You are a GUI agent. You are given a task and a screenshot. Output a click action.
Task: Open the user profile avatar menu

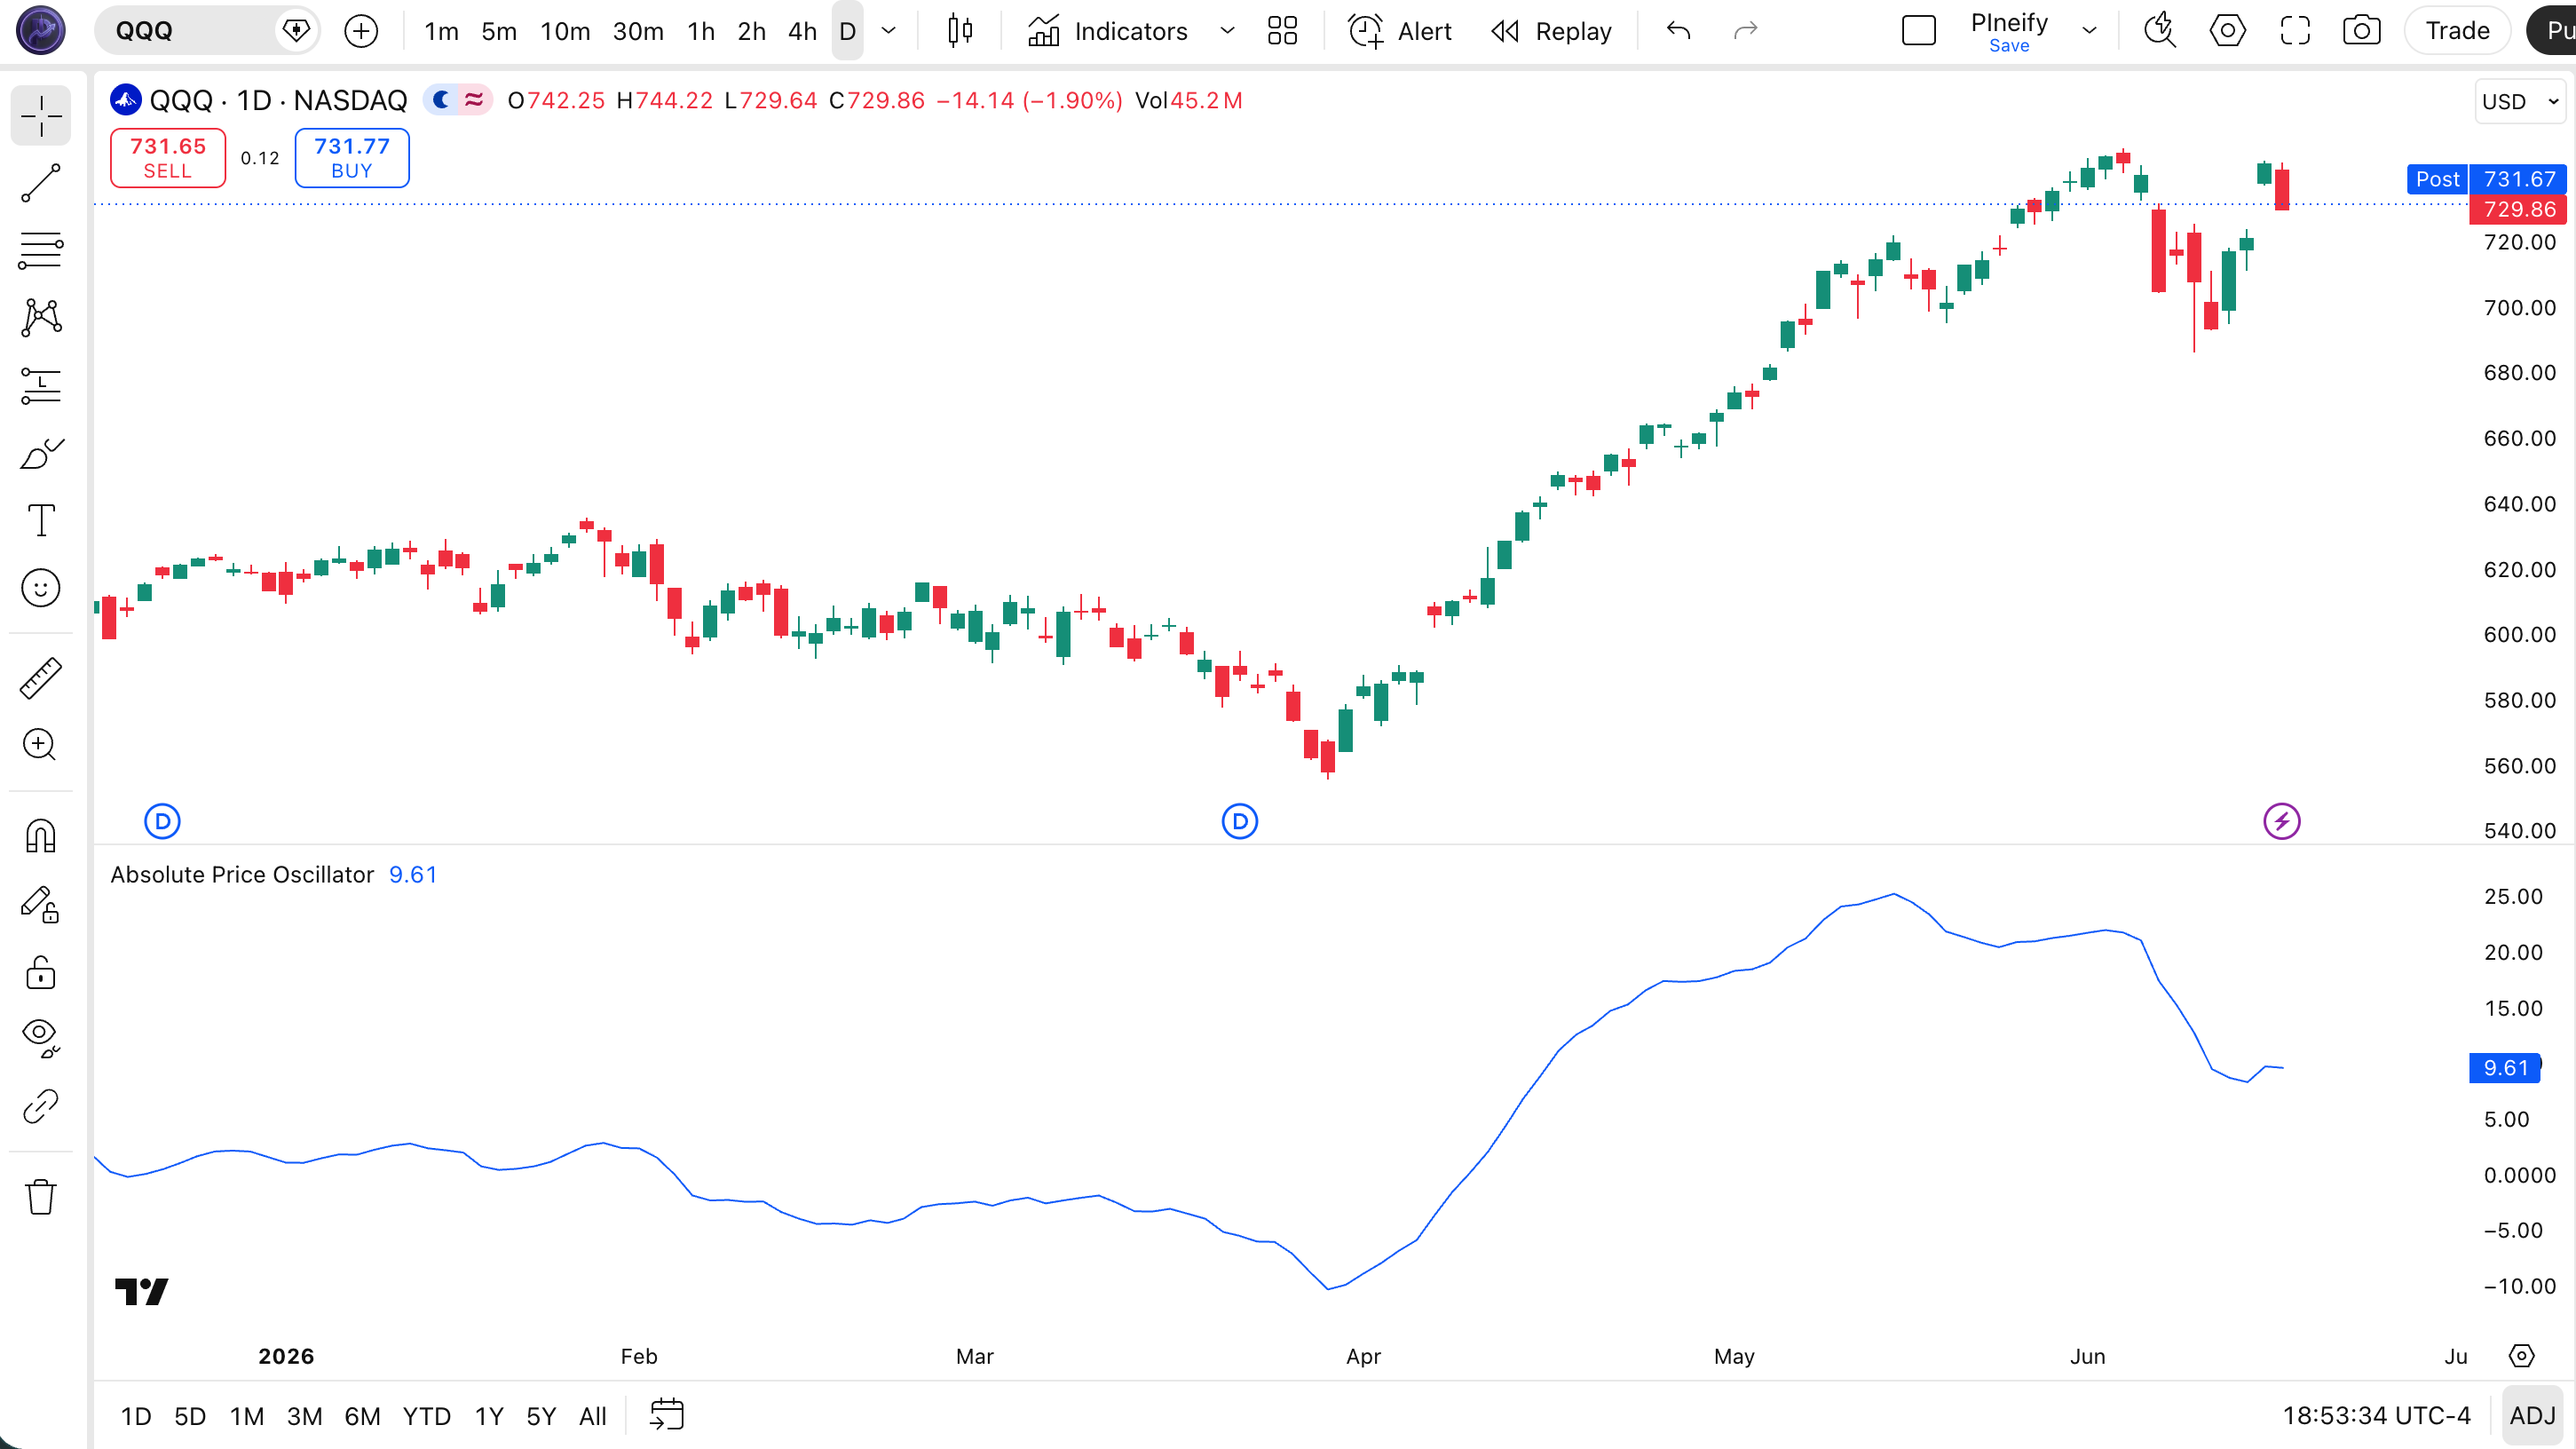click(41, 30)
